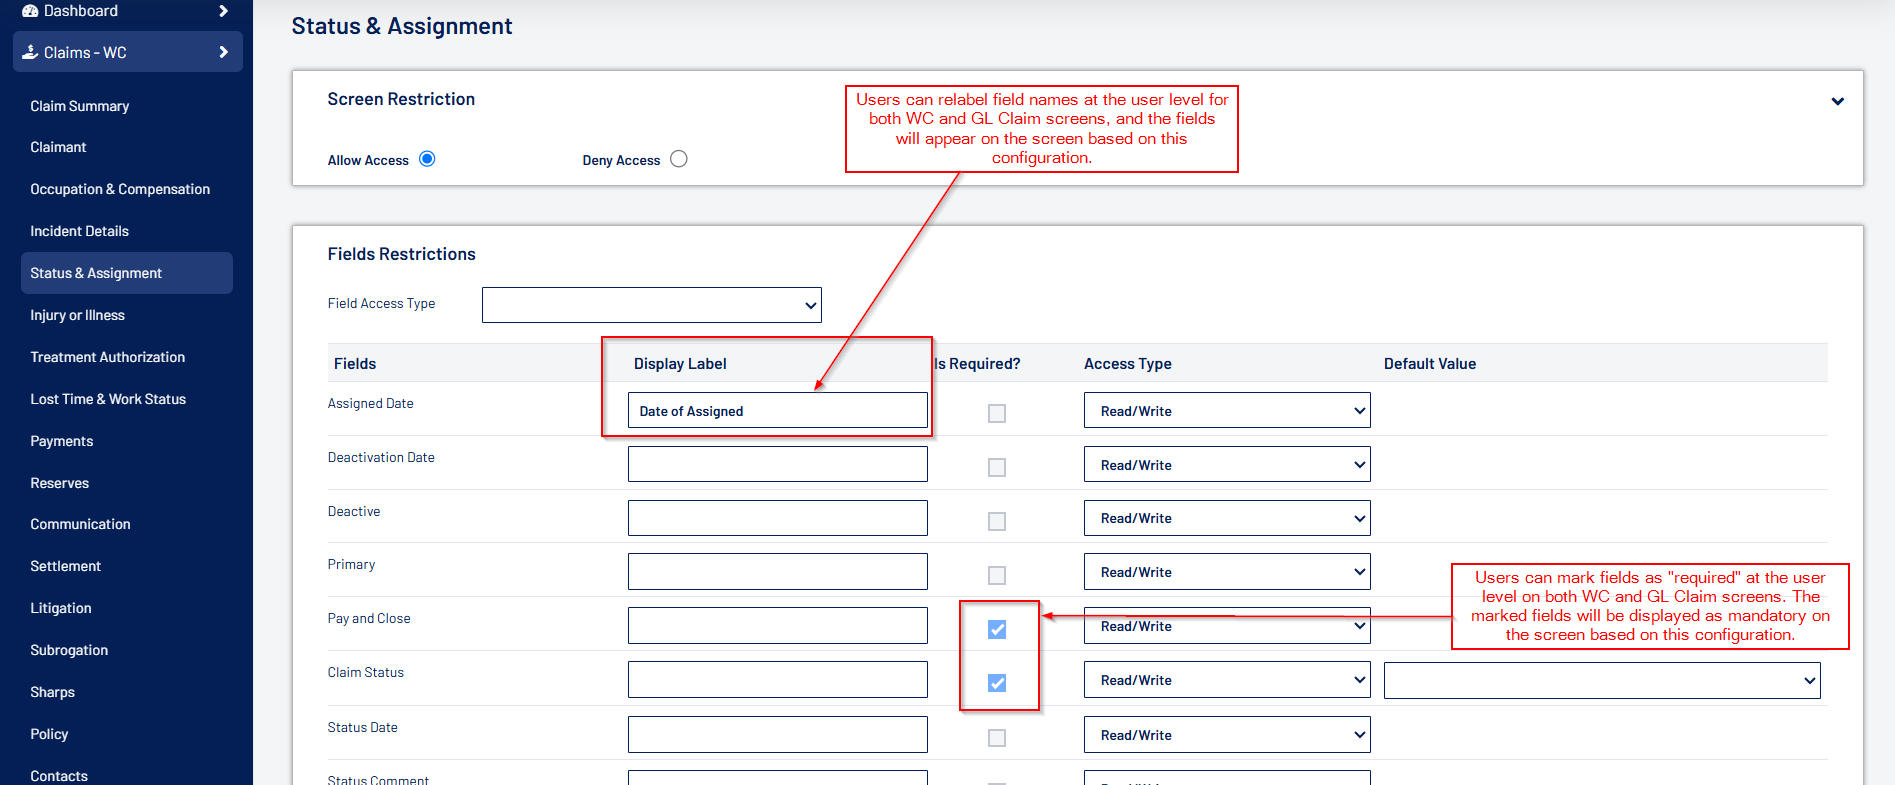Collapse the Screen Restriction panel chevron
Screen dimensions: 1895x785
(x=1837, y=101)
